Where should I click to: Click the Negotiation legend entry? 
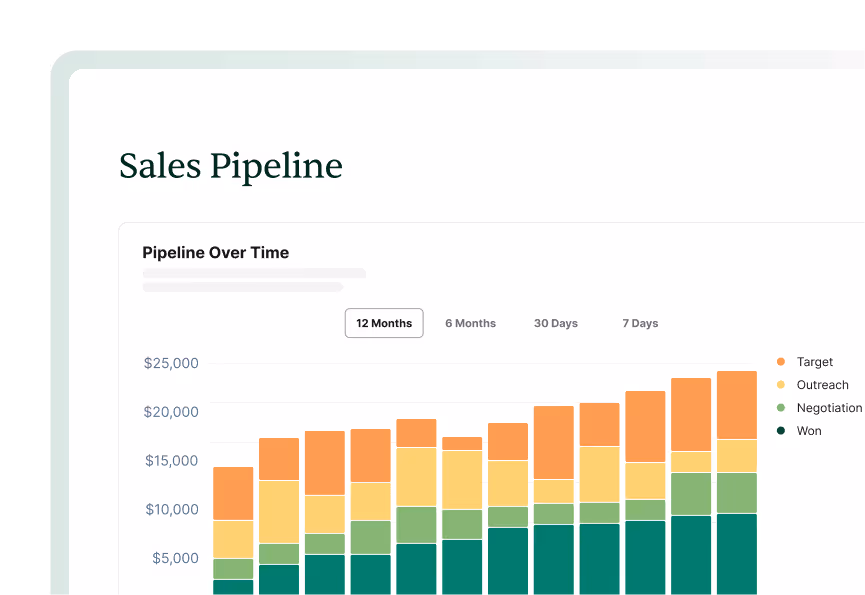(819, 408)
